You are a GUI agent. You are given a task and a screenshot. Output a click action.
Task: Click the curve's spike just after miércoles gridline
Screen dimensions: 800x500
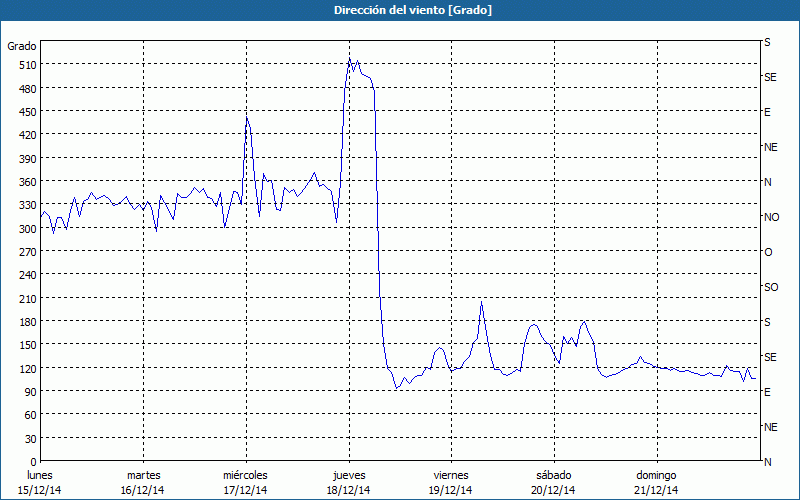pyautogui.click(x=247, y=118)
